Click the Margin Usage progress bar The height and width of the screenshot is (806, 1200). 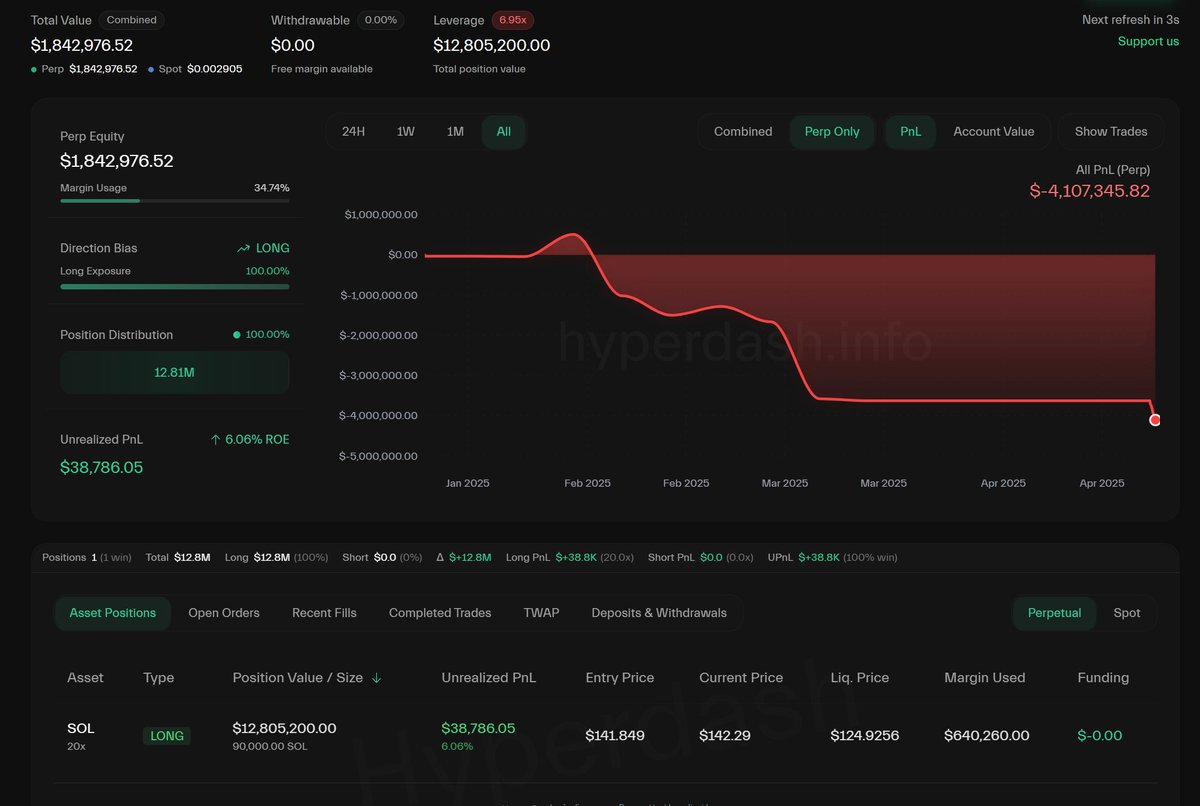click(x=175, y=200)
